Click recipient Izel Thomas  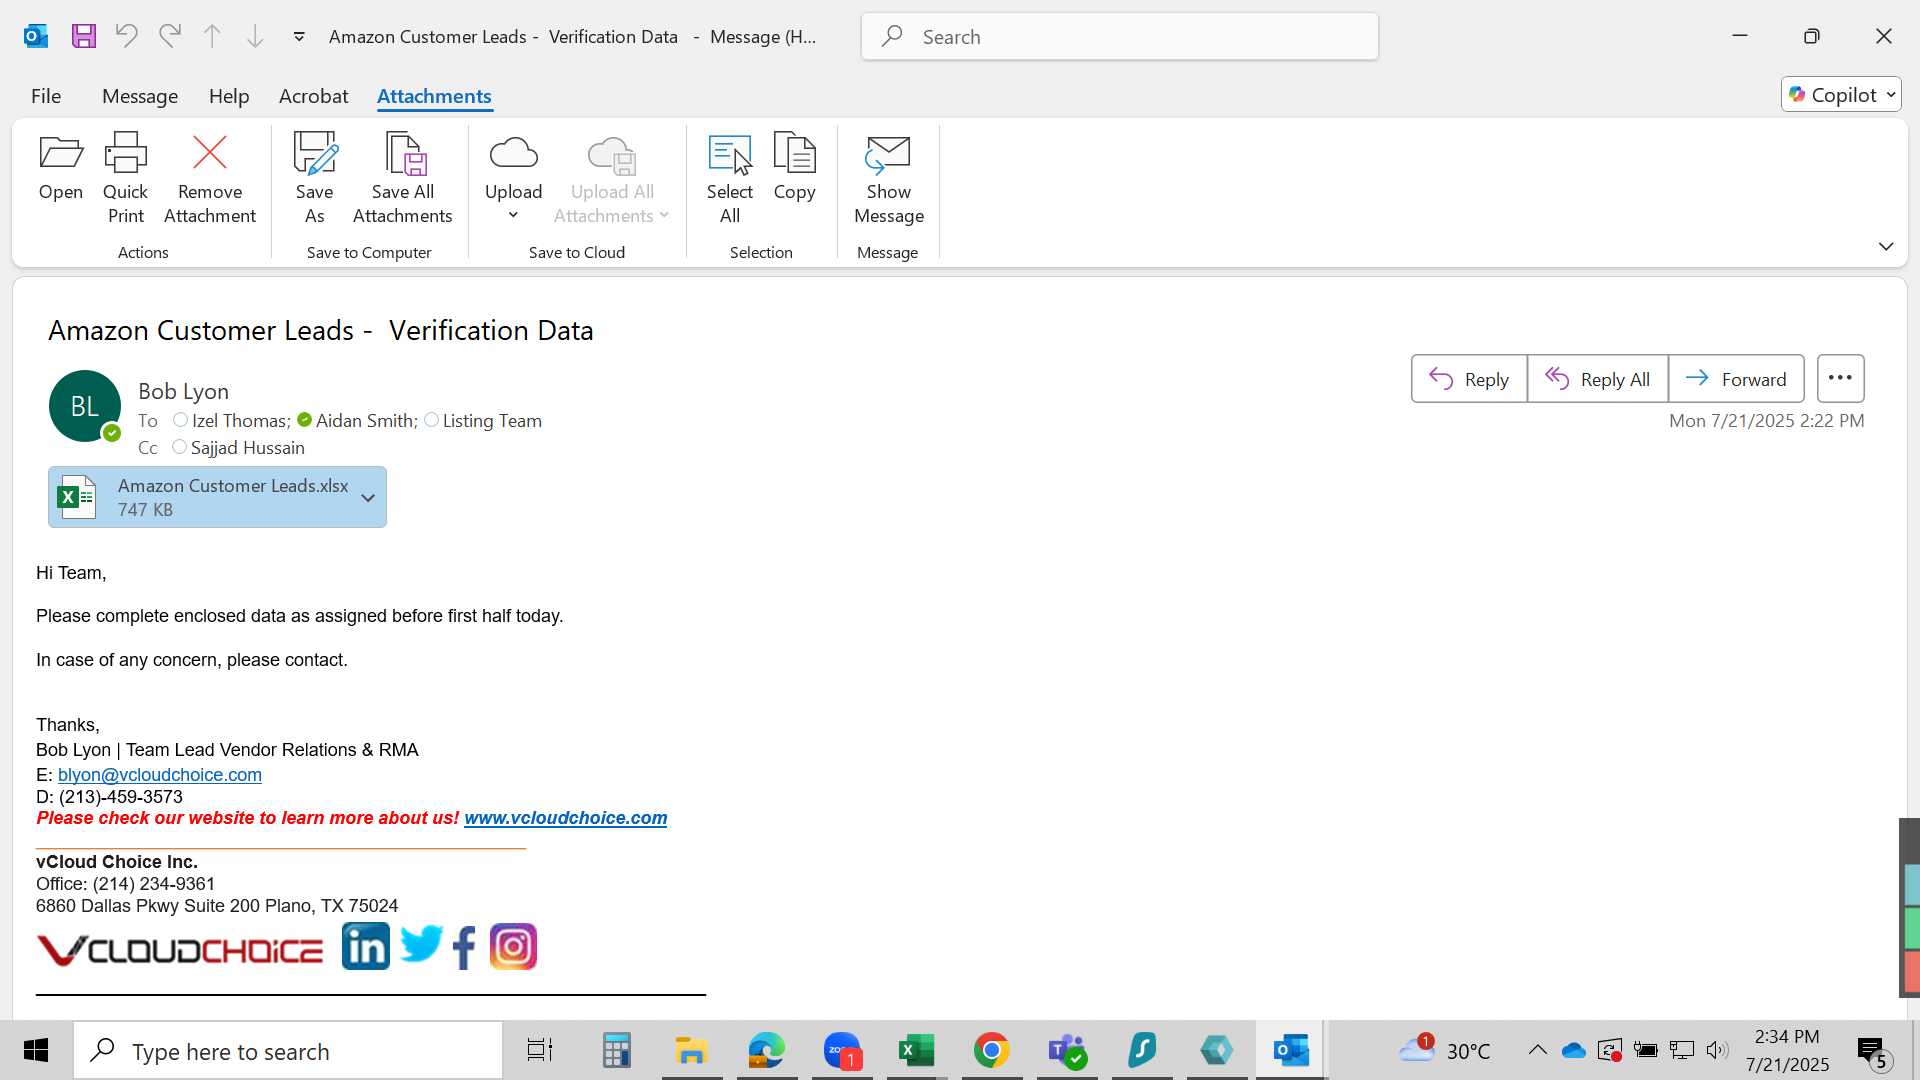239,421
